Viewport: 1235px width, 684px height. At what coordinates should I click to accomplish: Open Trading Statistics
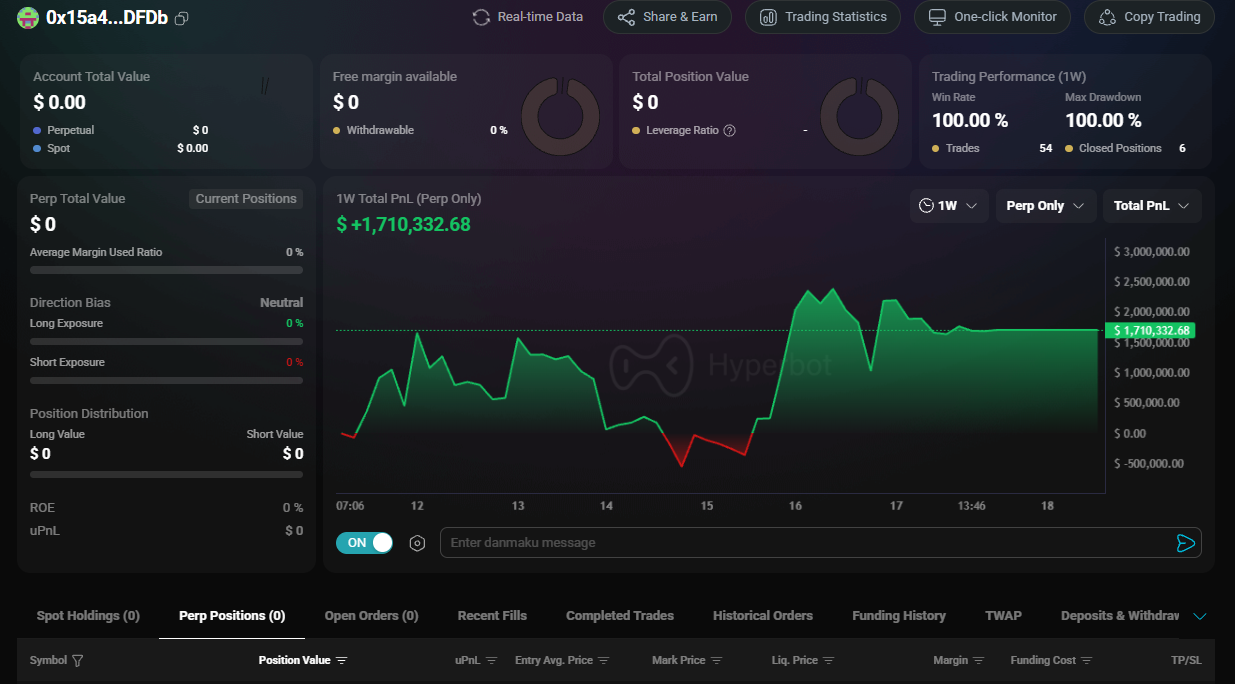822,17
